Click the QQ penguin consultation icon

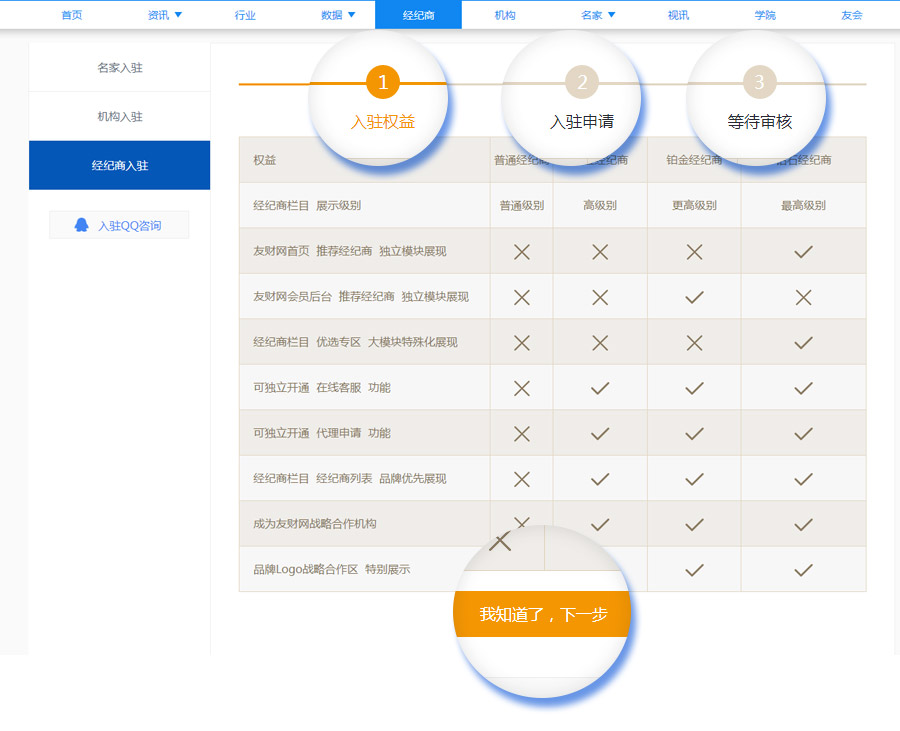click(82, 225)
